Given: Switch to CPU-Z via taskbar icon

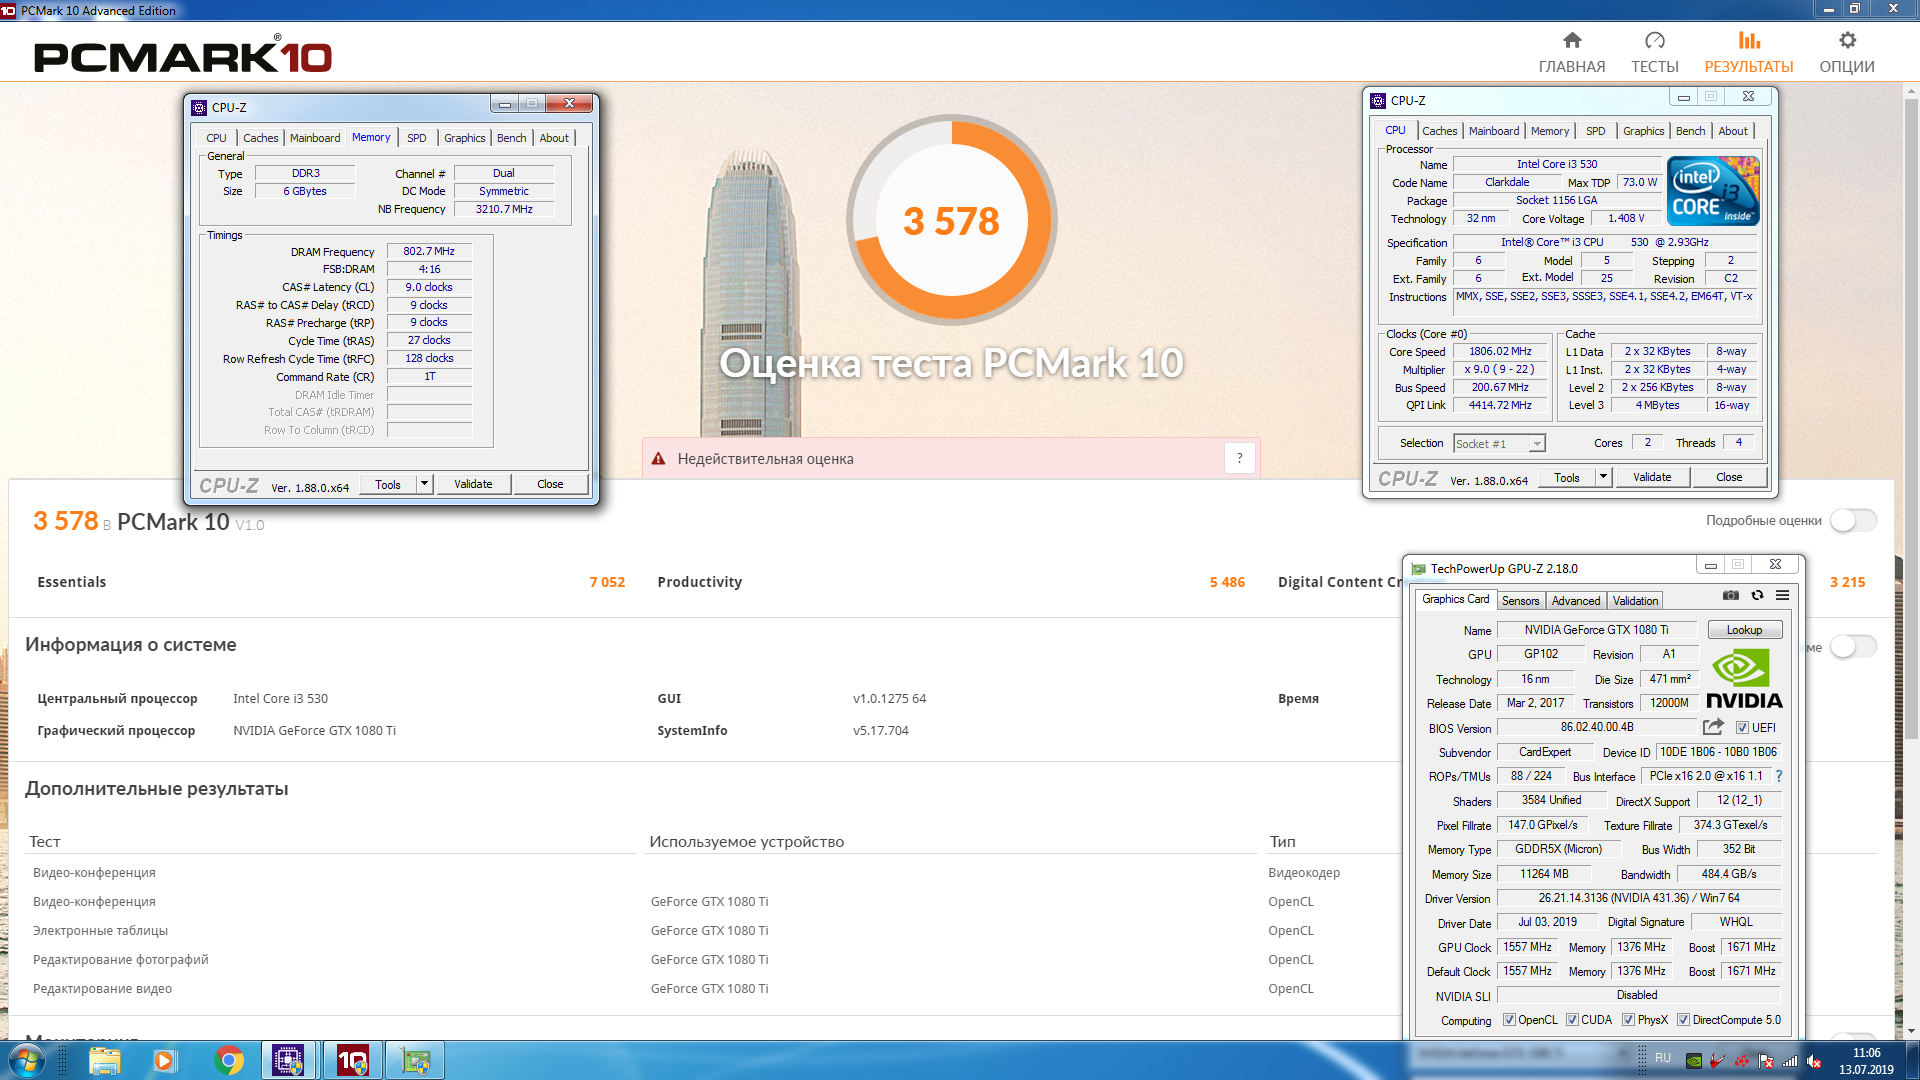Looking at the screenshot, I should (x=289, y=1060).
